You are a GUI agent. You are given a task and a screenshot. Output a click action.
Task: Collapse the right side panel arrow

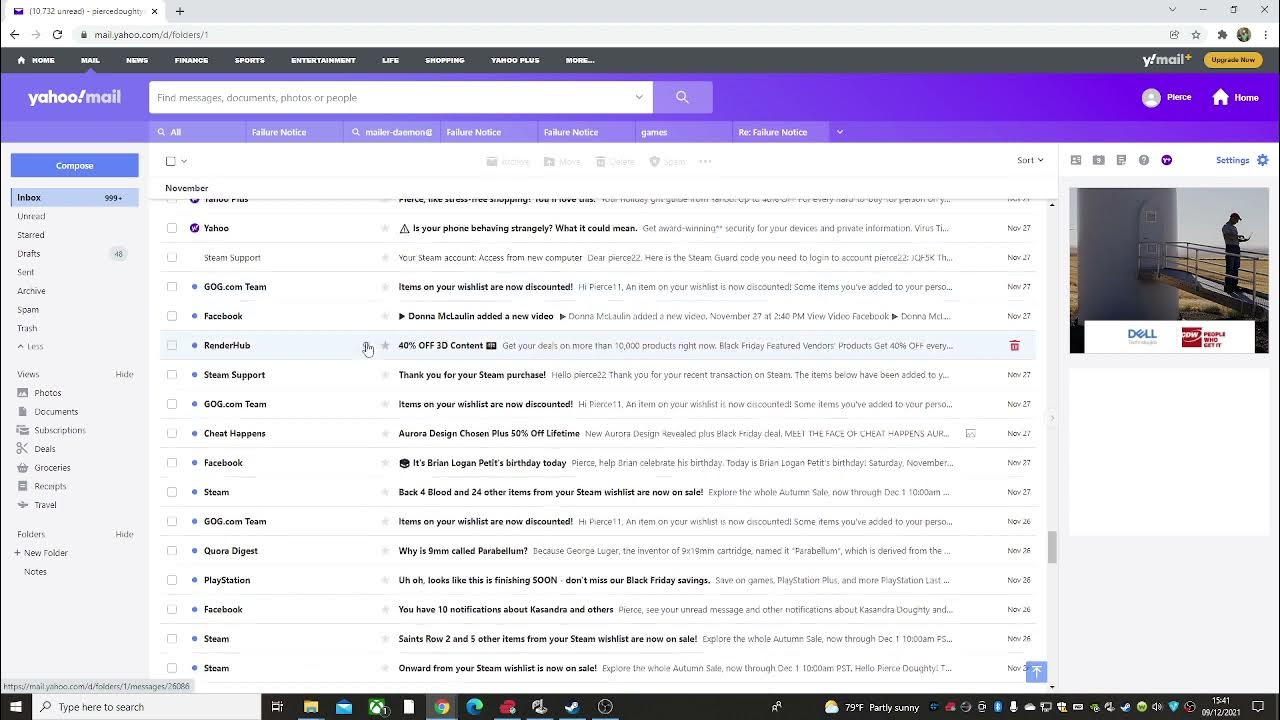[x=1051, y=418]
